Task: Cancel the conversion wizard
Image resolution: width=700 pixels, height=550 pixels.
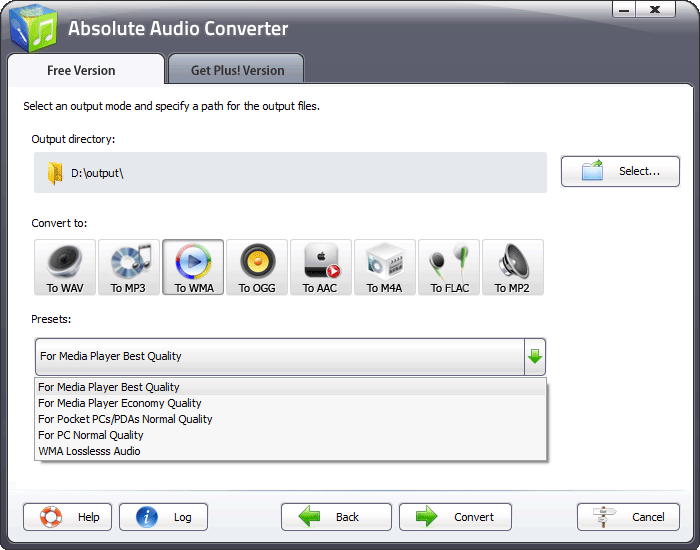Action: click(x=629, y=517)
